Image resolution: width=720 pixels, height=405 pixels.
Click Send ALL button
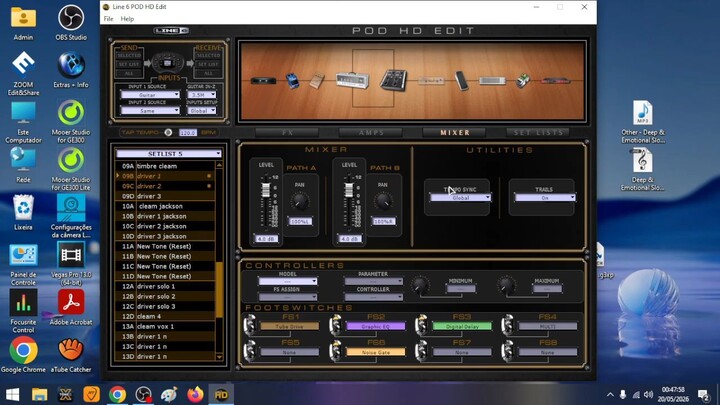[x=129, y=73]
